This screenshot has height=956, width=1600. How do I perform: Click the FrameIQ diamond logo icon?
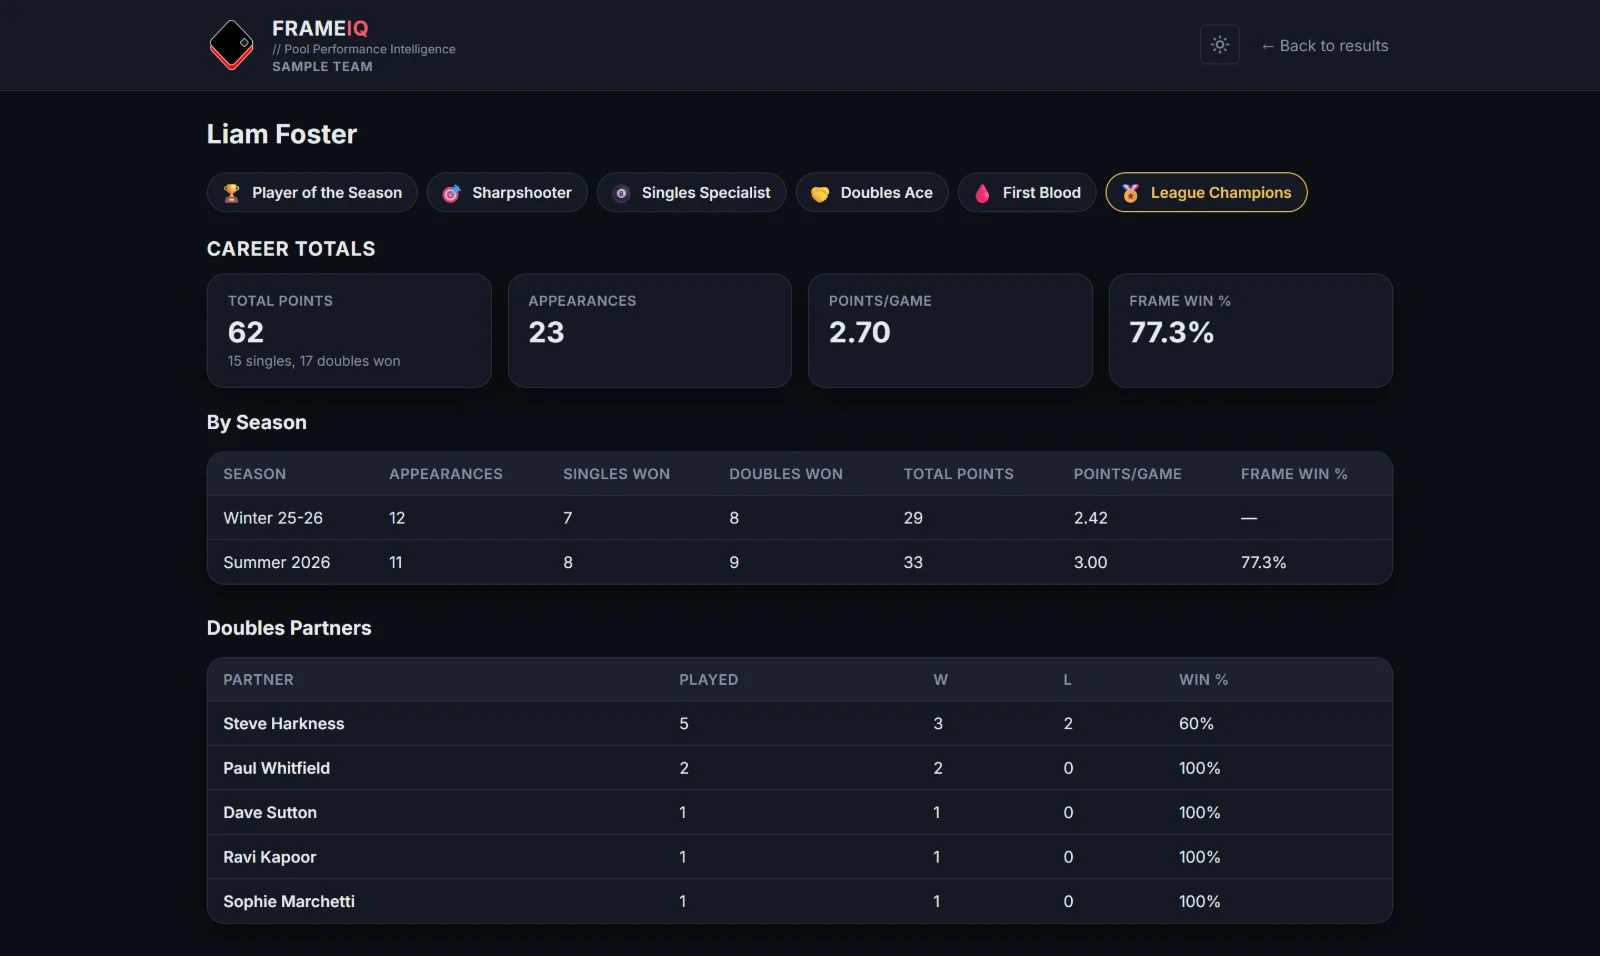coord(231,45)
